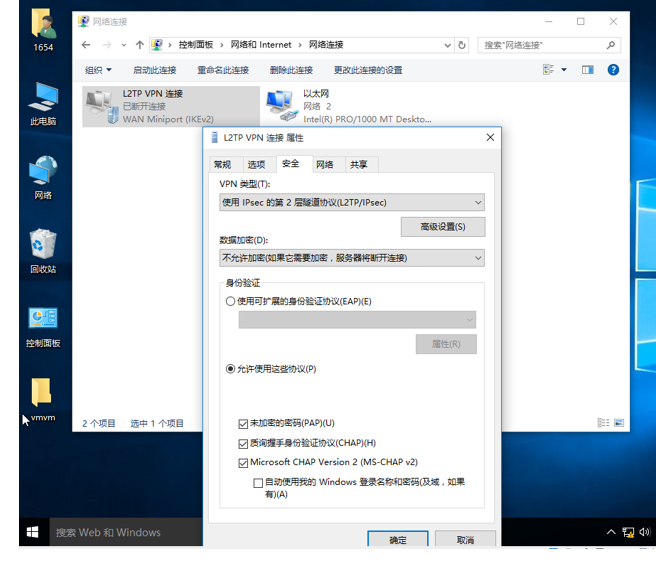Open the 网络 desktop icon
The image size is (656, 566).
[x=43, y=177]
